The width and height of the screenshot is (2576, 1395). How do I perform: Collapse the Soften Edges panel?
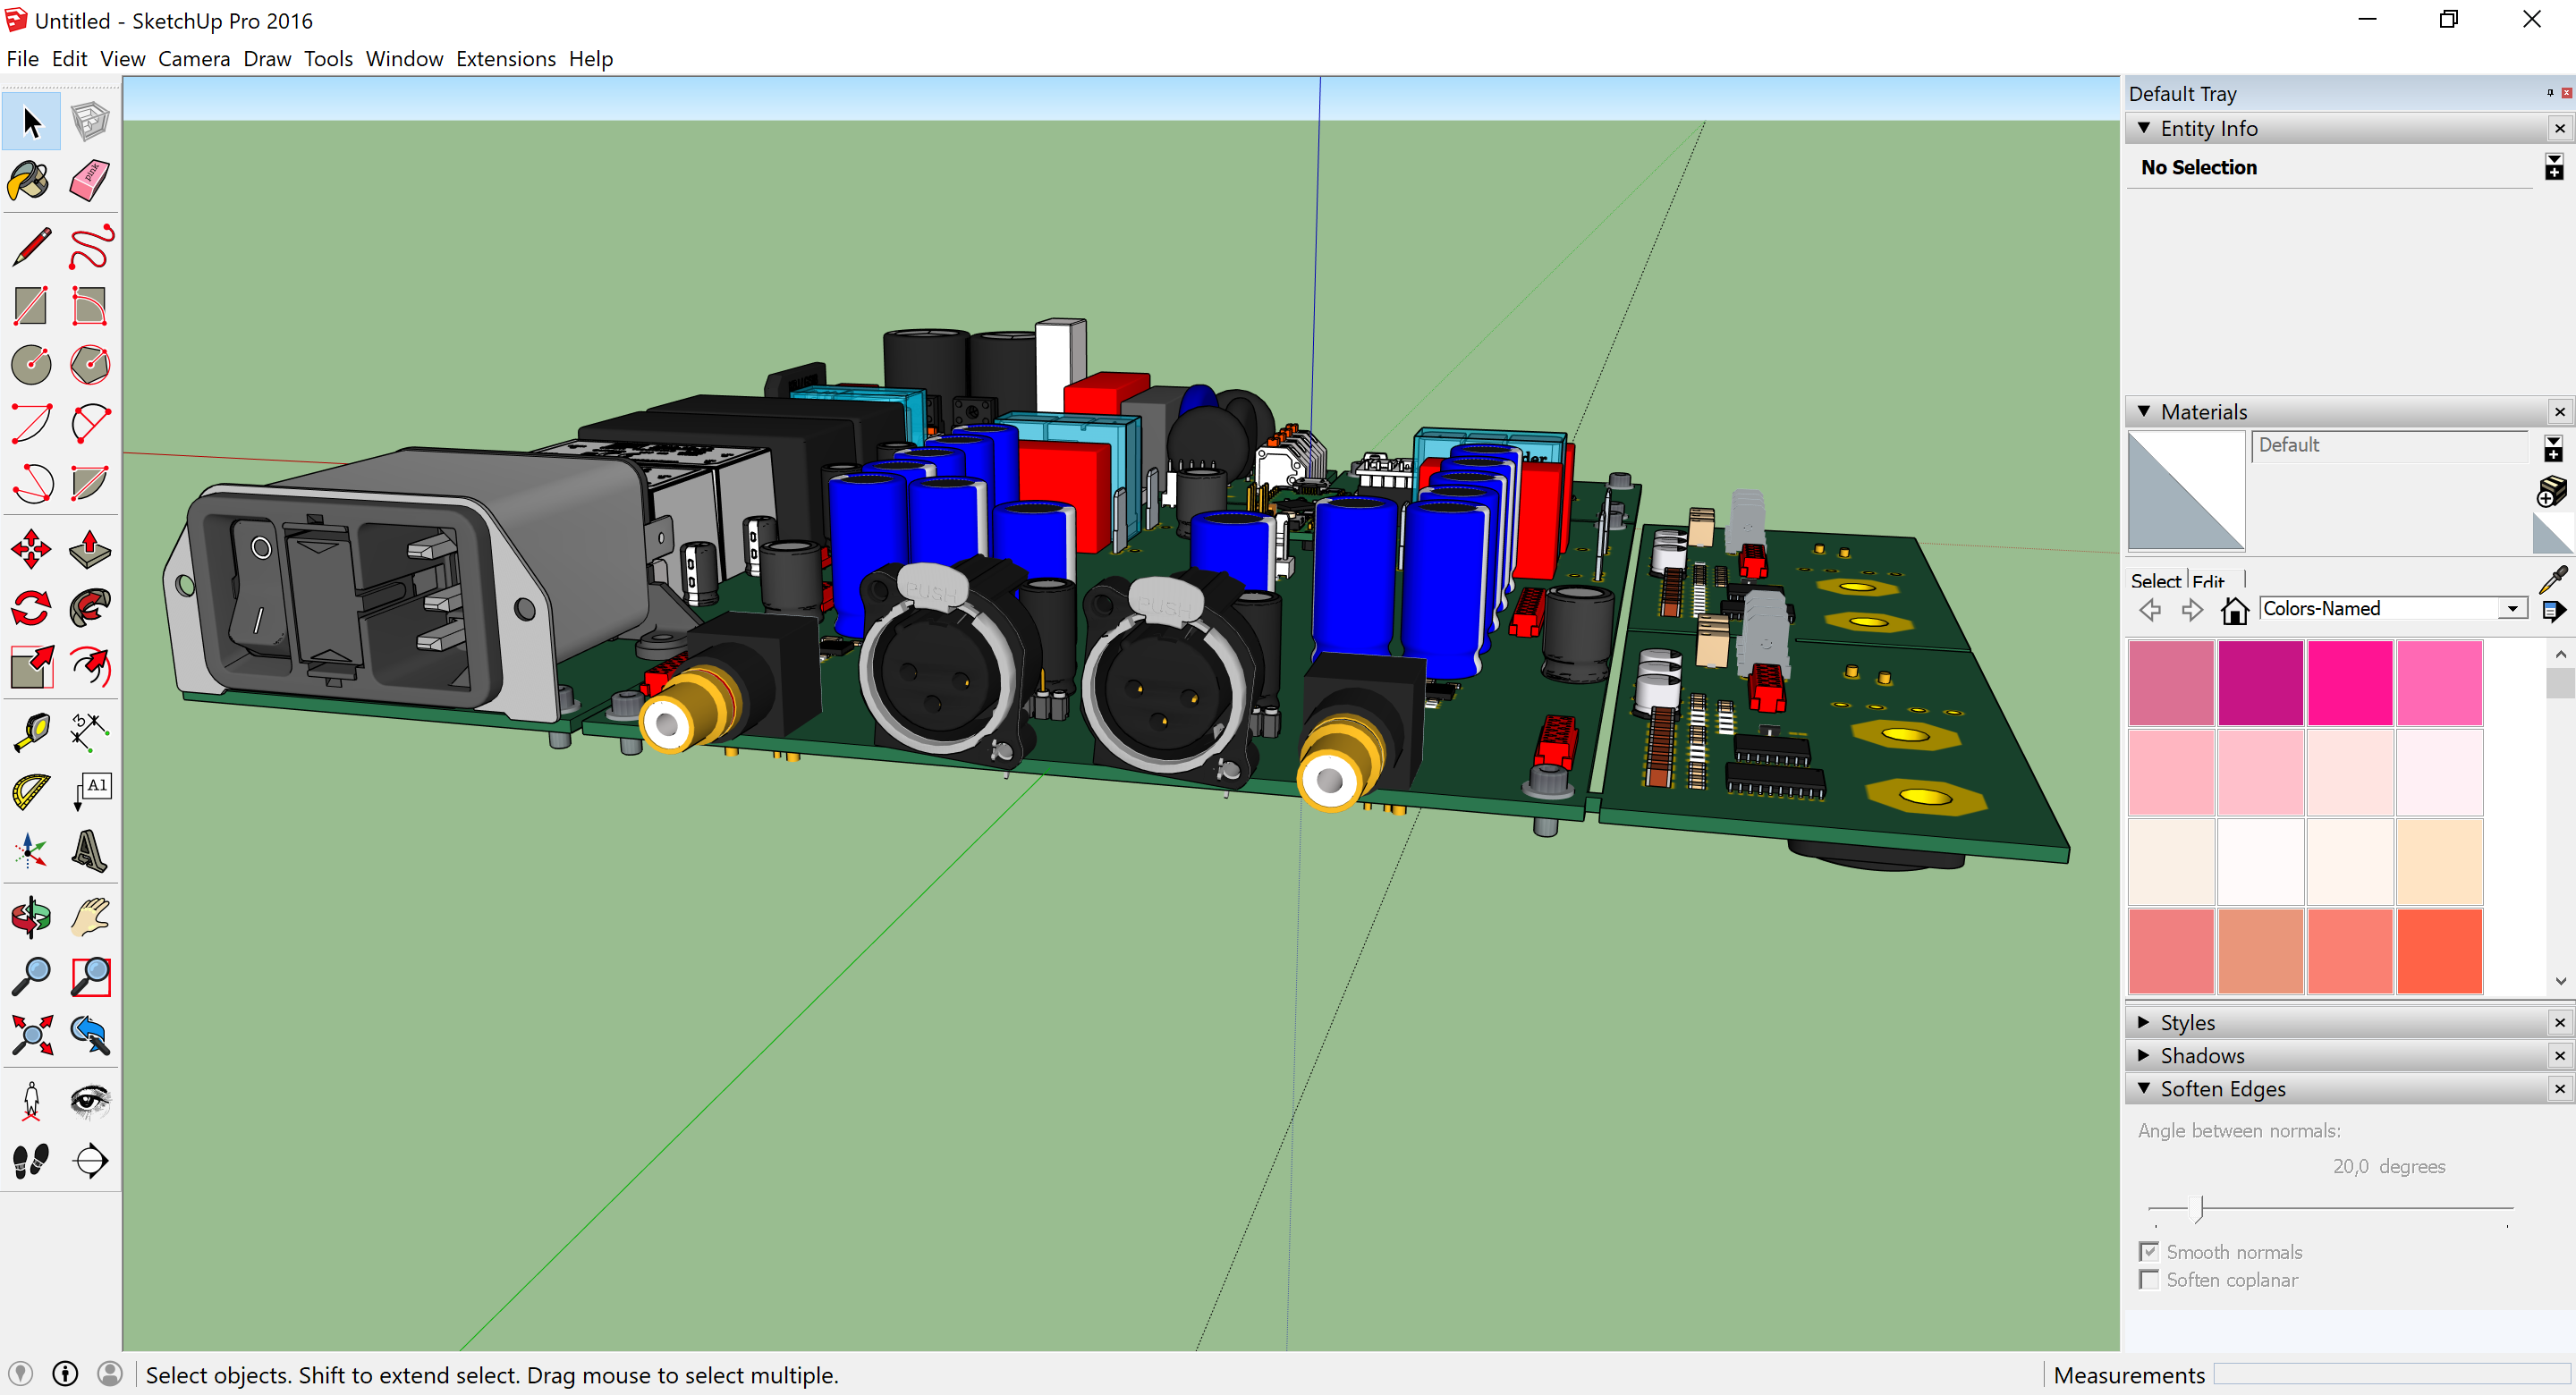2144,1088
